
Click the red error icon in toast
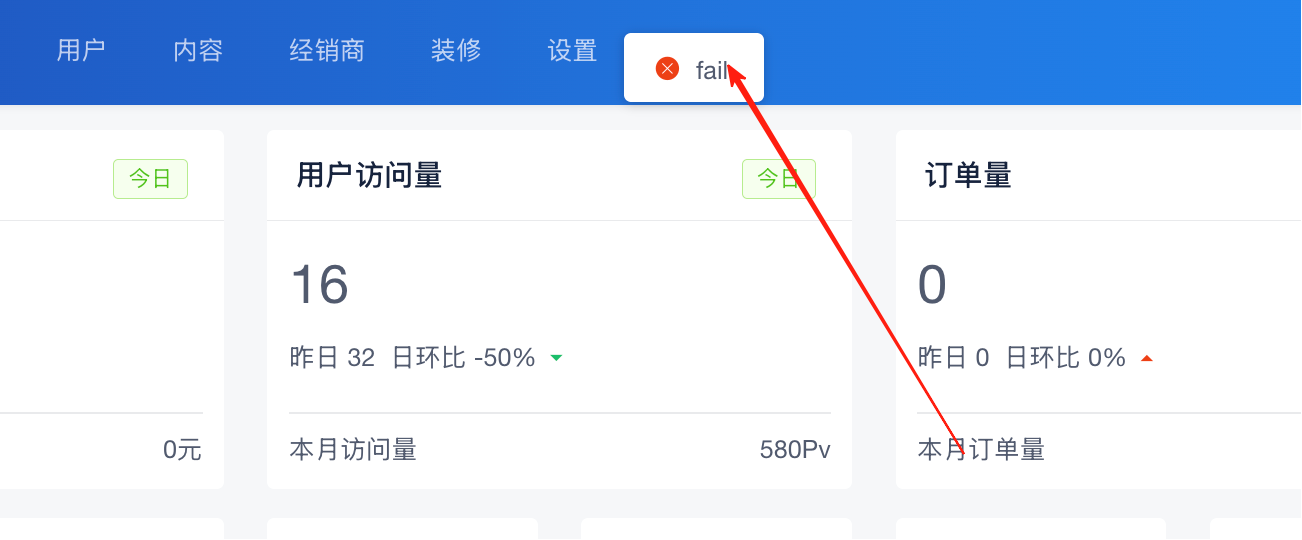(x=667, y=68)
